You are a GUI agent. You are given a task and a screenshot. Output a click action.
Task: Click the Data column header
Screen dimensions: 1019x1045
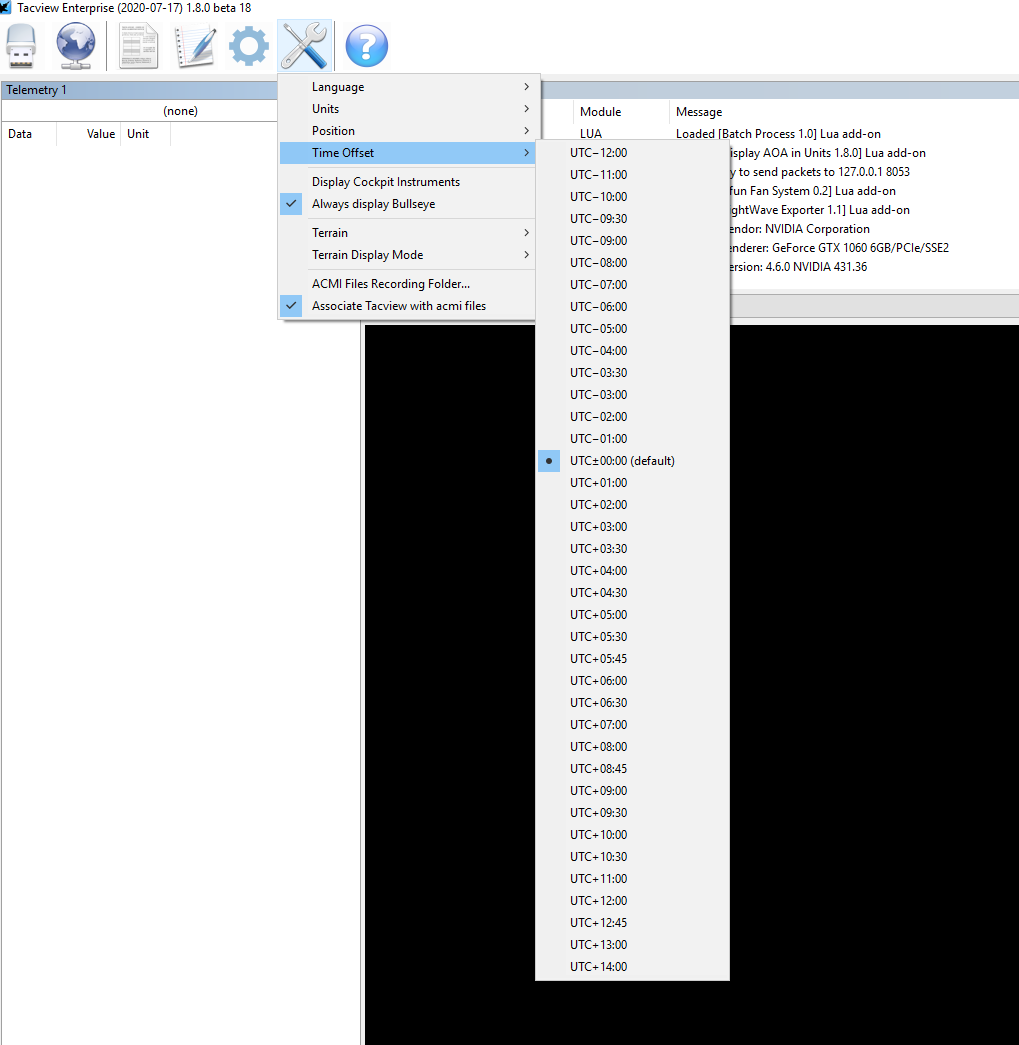point(29,134)
